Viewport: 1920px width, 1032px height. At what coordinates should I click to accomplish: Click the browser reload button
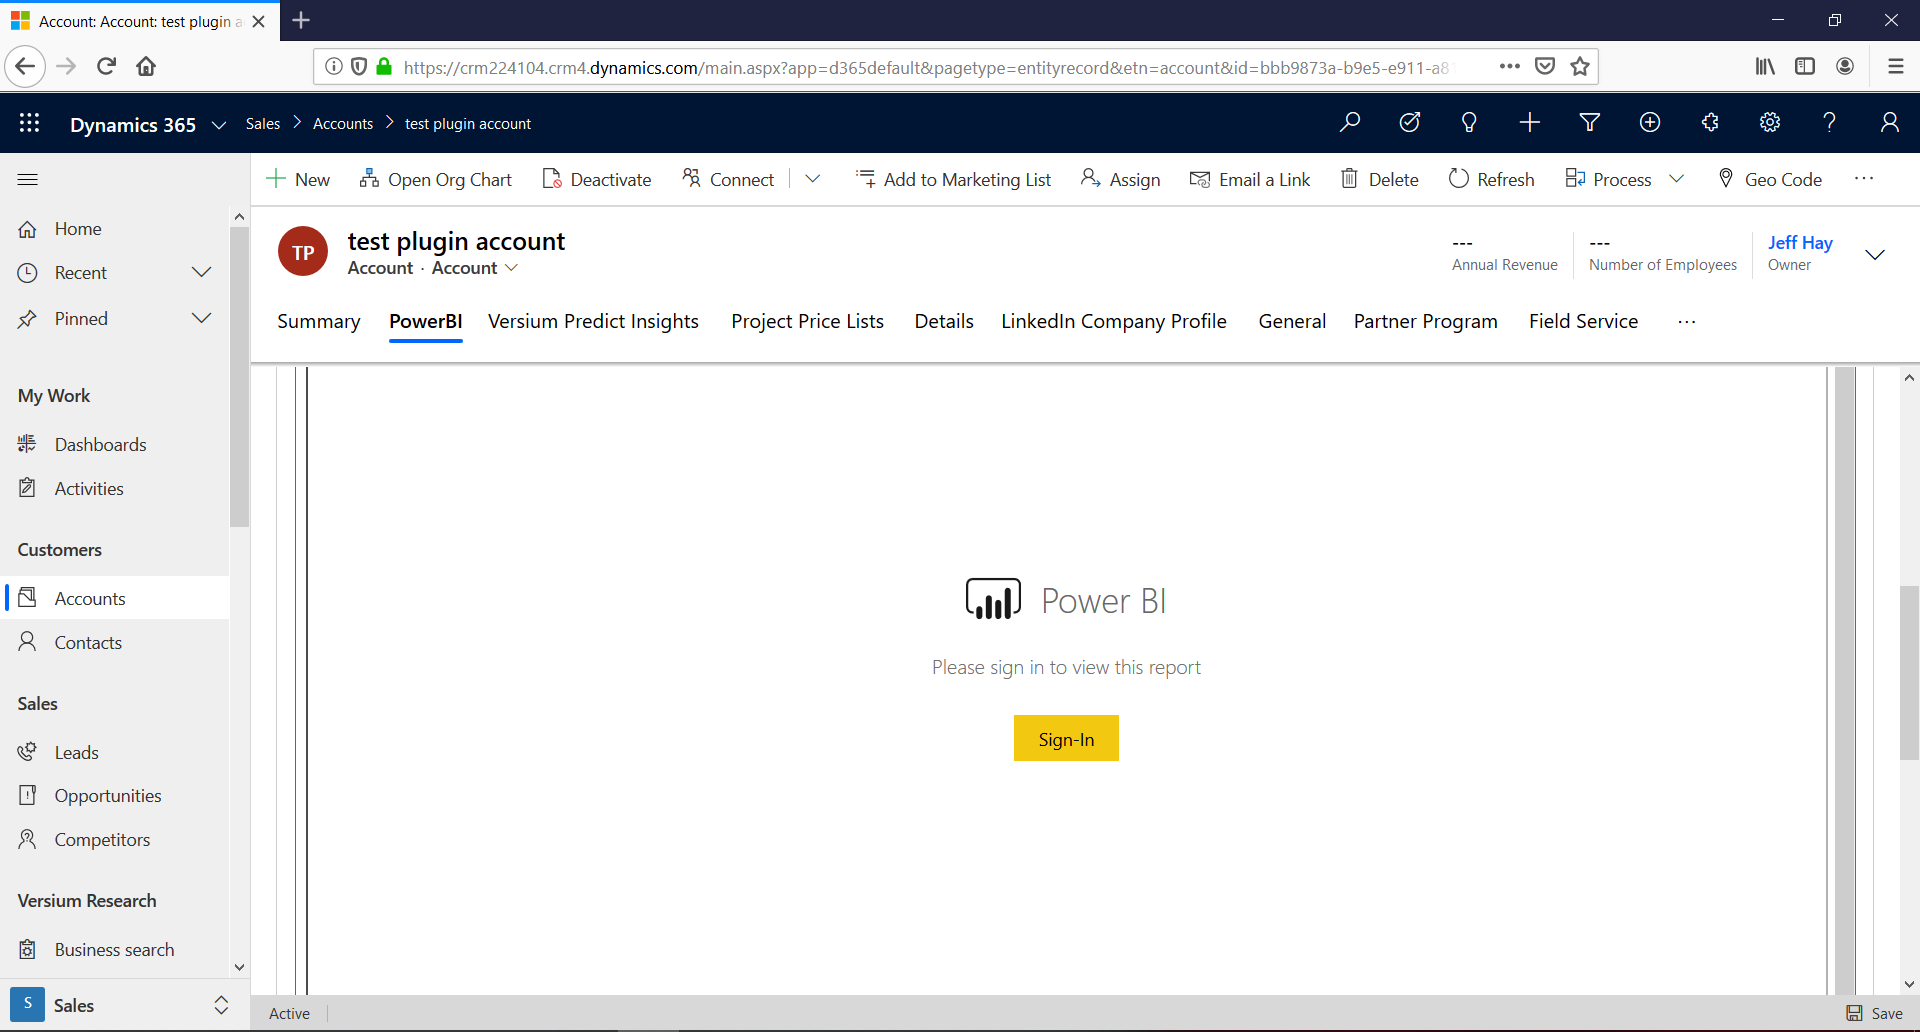pyautogui.click(x=106, y=66)
